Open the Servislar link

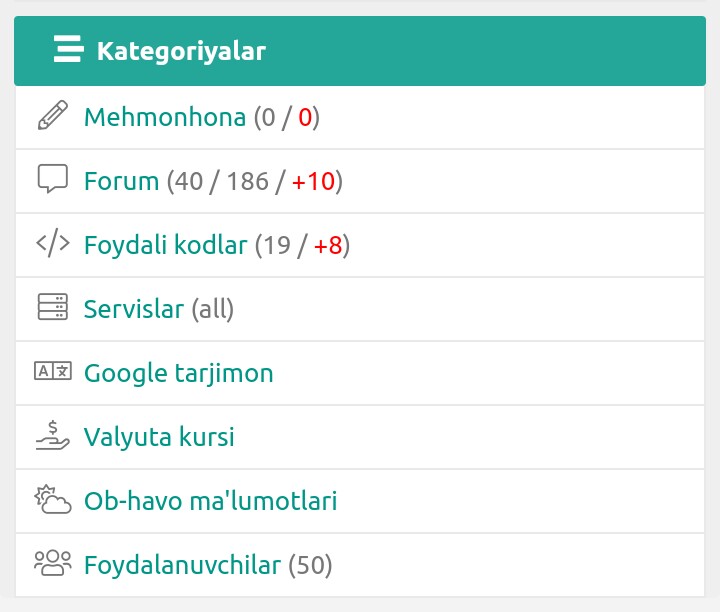click(134, 309)
